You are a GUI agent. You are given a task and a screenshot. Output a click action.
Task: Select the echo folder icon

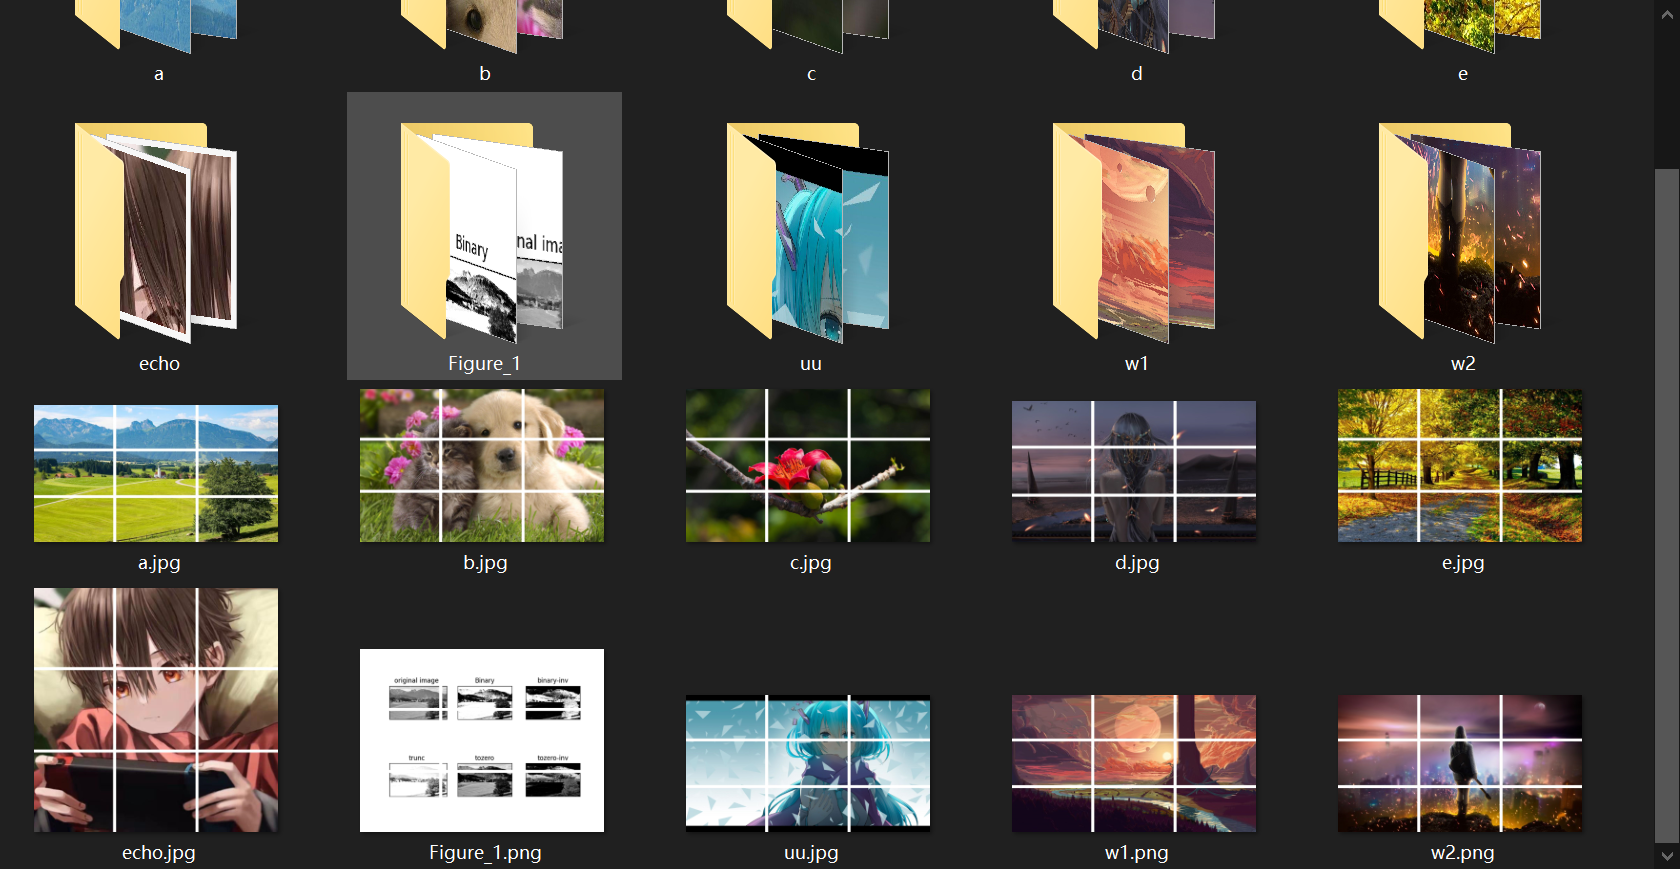[x=157, y=231]
